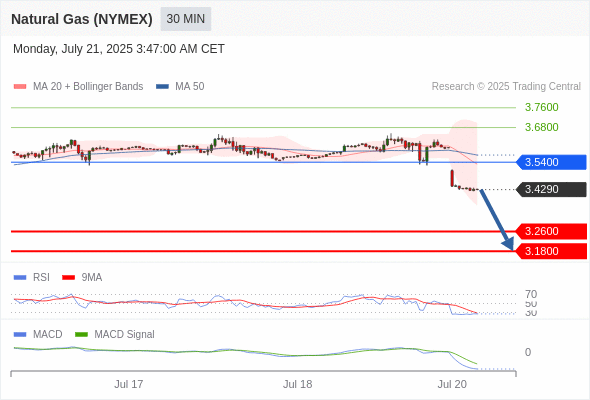Click the Jul 17 date axis label
Image resolution: width=590 pixels, height=400 pixels.
tap(129, 384)
